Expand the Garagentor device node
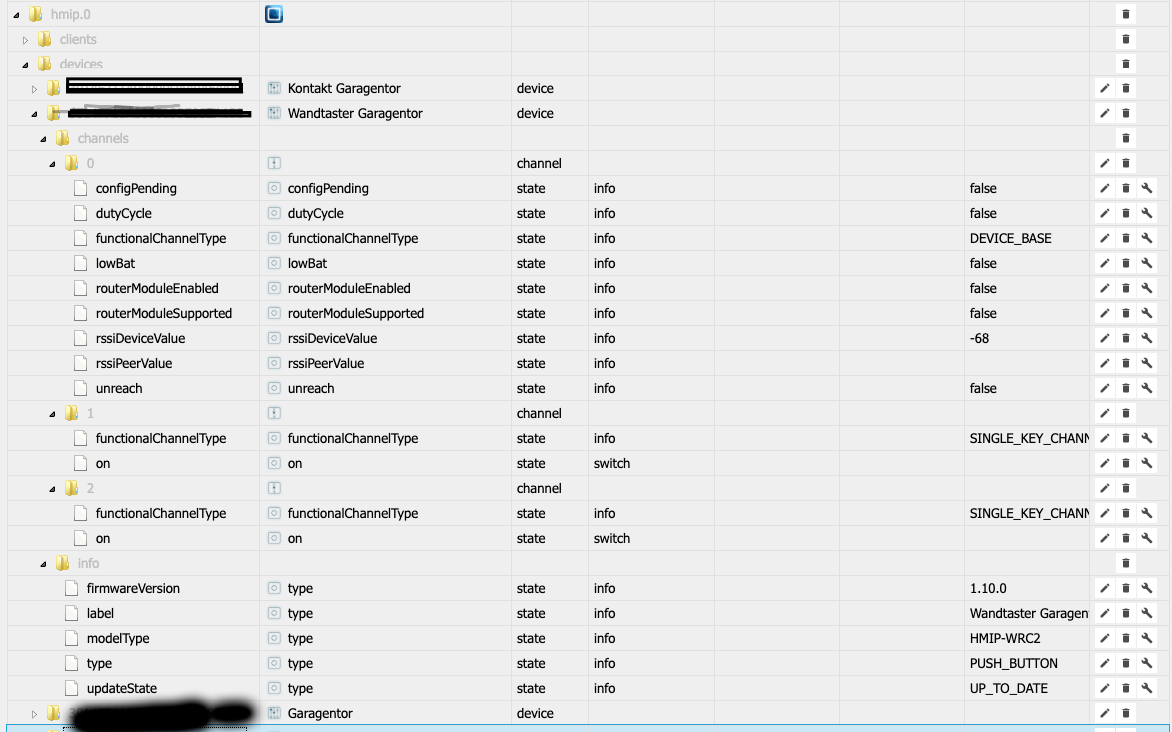This screenshot has height=732, width=1172. [34, 714]
